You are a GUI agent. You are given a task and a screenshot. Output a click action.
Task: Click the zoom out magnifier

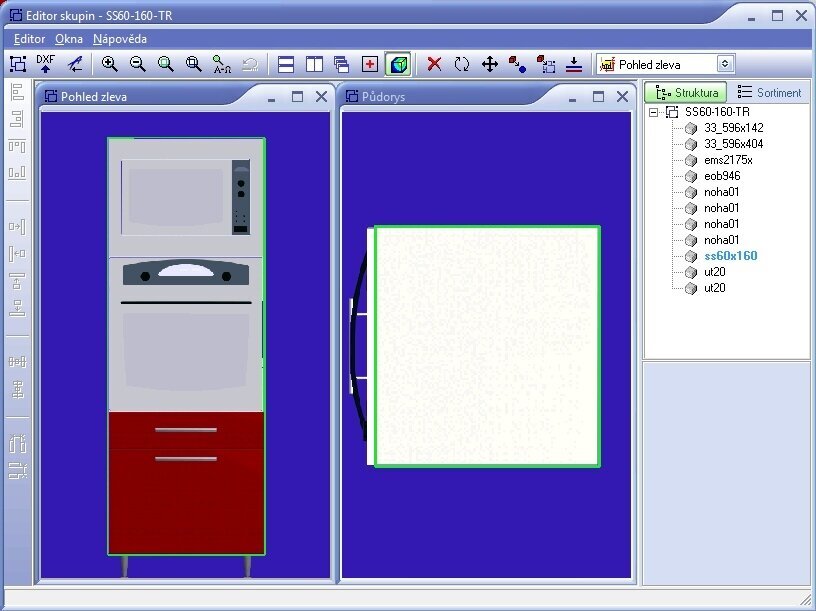[138, 64]
